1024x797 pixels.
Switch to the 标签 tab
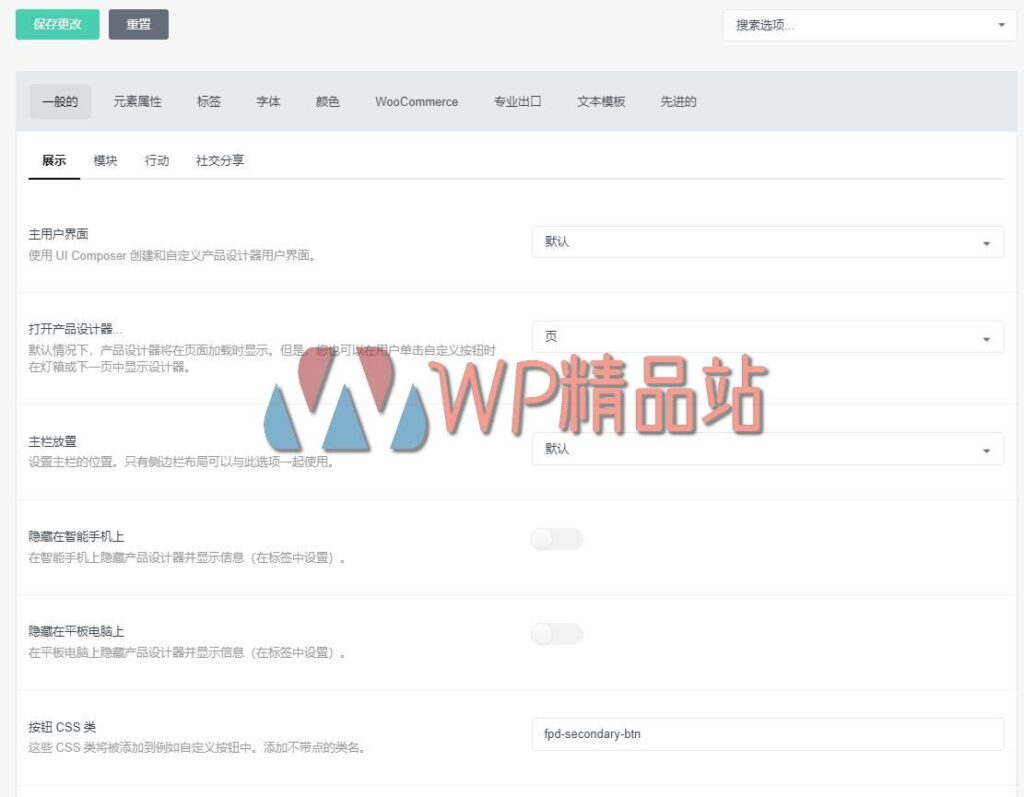208,101
